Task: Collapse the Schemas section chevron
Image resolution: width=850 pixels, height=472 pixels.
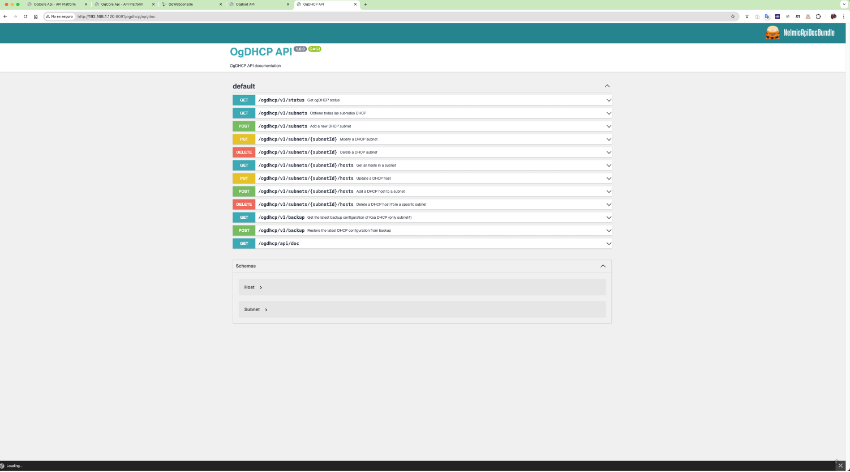Action: [602, 266]
